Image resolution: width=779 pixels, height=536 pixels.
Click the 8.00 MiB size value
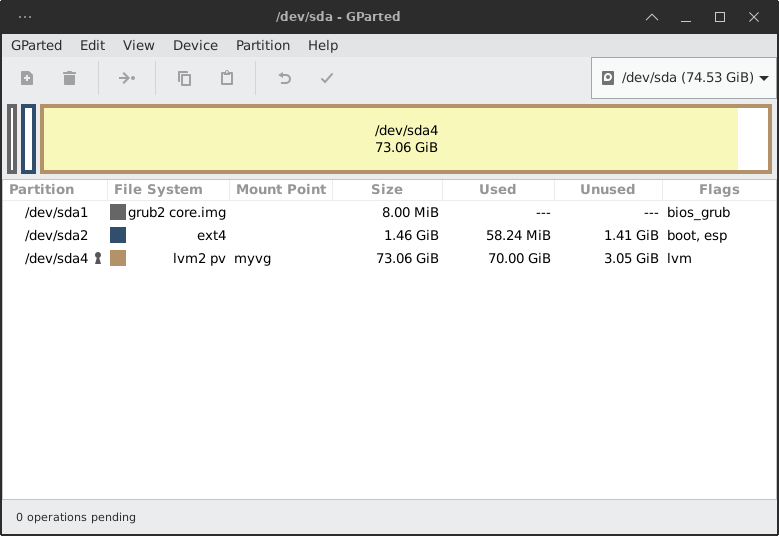pos(410,213)
